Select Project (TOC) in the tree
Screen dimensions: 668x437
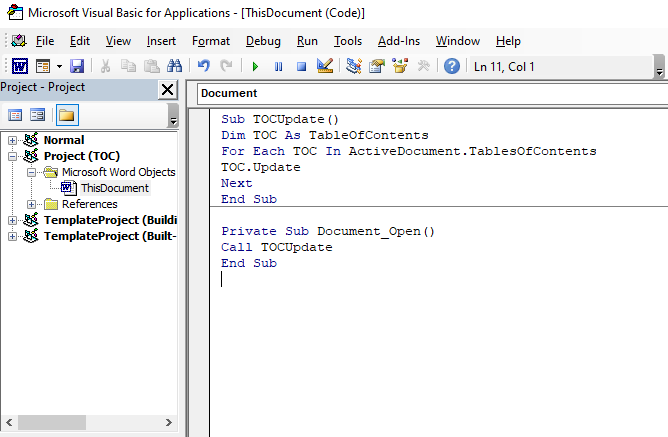pyautogui.click(x=82, y=156)
